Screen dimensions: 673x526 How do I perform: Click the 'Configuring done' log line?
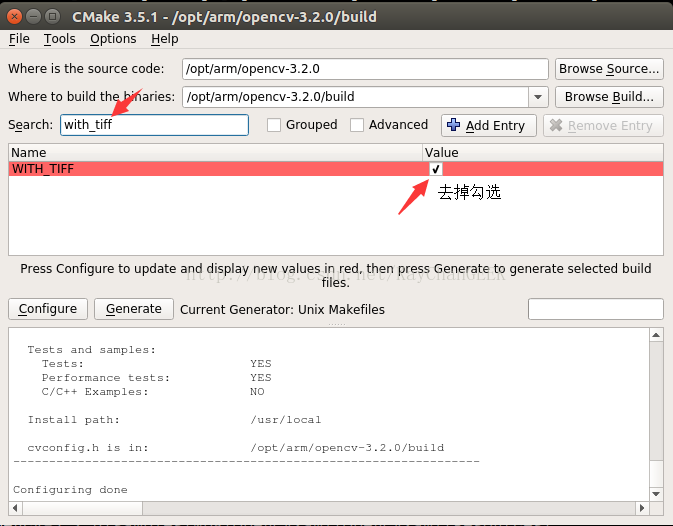point(70,490)
